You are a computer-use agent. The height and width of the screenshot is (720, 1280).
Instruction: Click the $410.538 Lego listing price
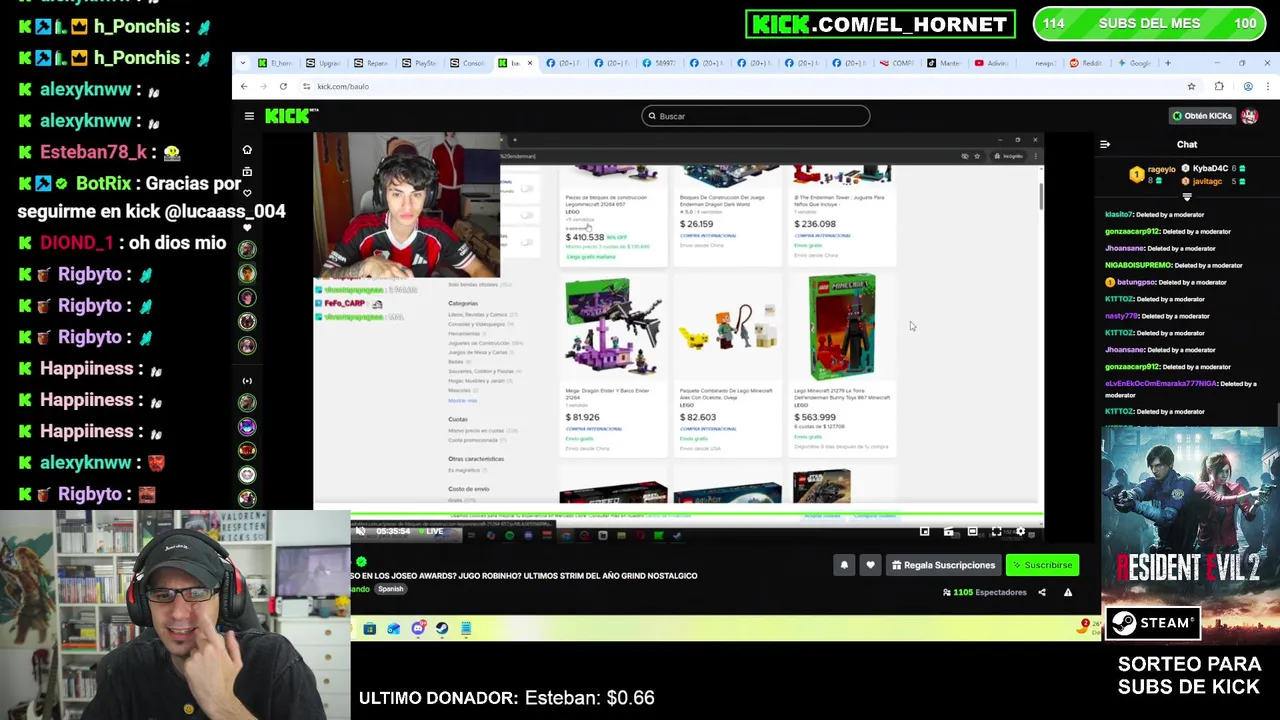585,237
